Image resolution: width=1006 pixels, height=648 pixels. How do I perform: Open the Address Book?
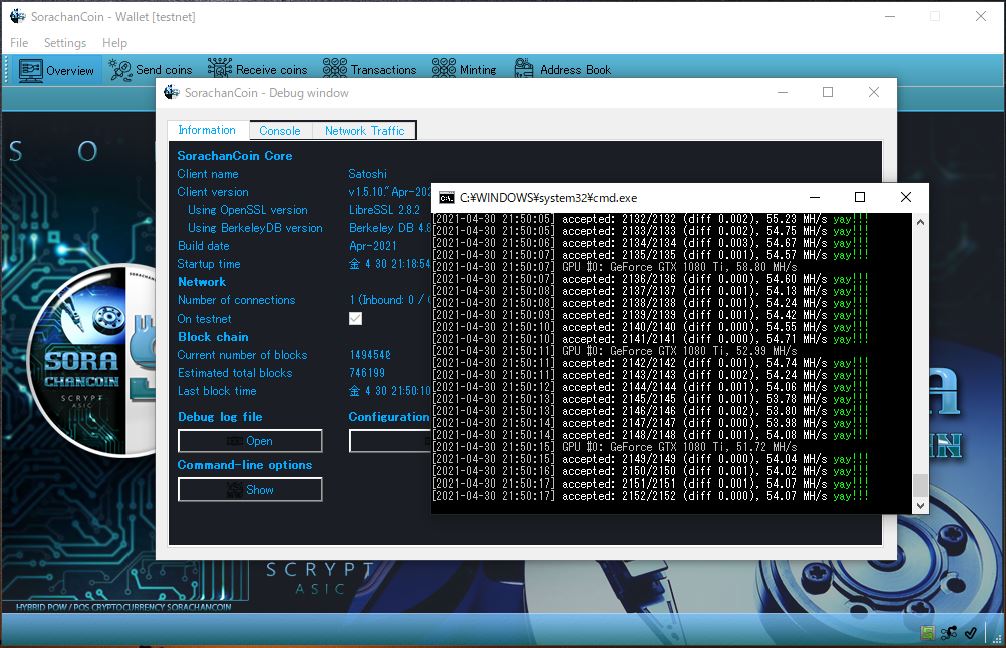(563, 70)
